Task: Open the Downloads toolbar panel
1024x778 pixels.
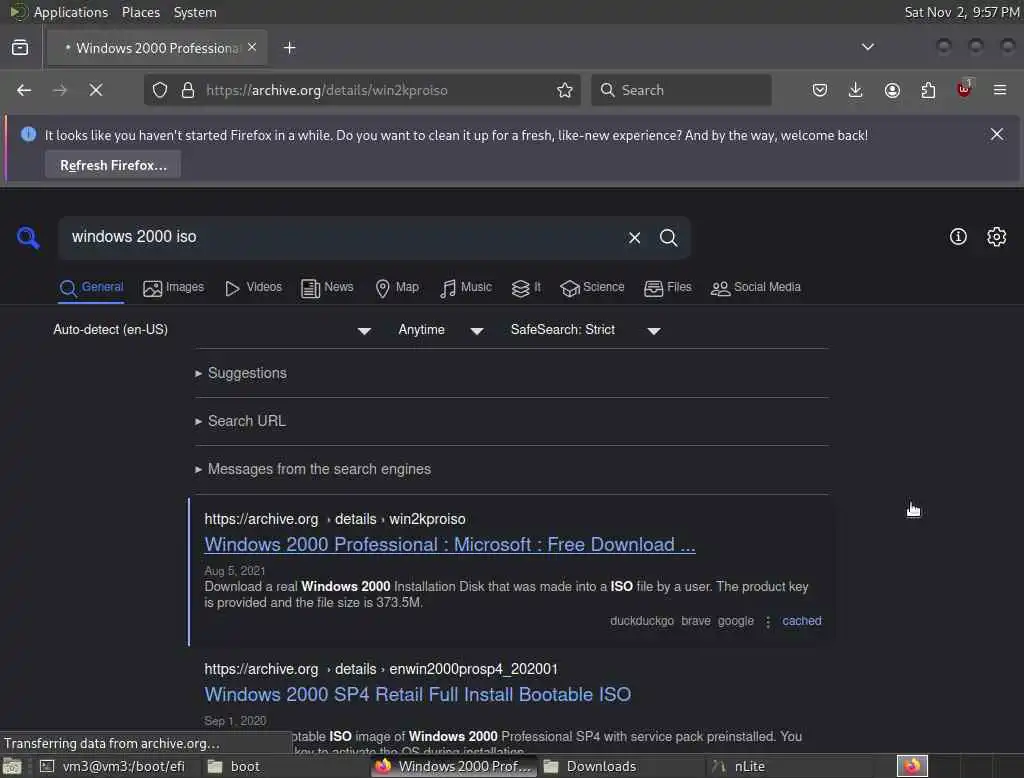Action: click(856, 90)
